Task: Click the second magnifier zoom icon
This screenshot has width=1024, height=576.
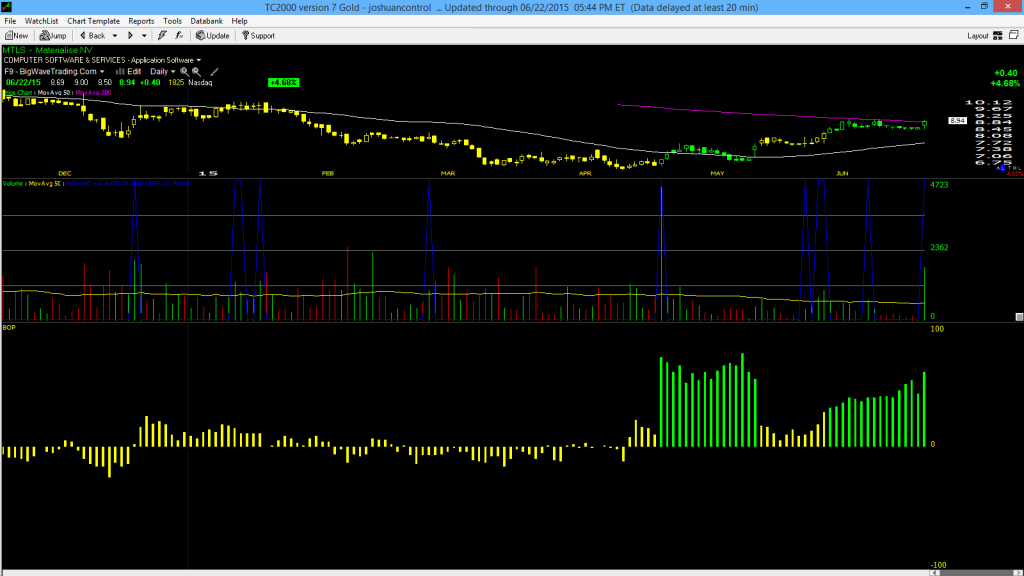Action: 197,72
